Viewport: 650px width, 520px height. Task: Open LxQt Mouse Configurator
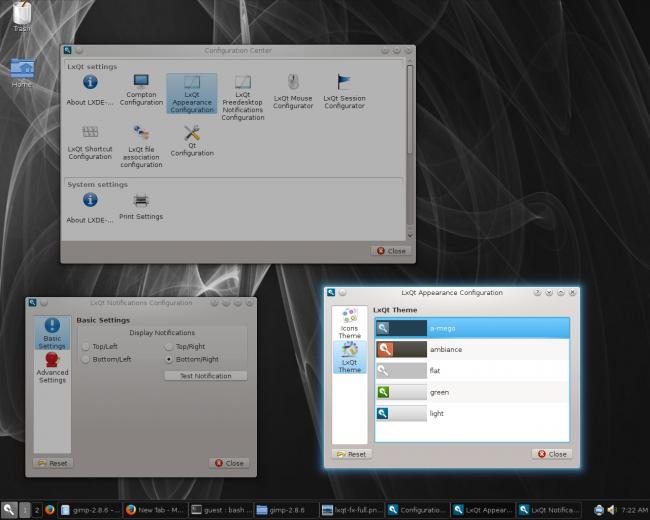point(293,91)
